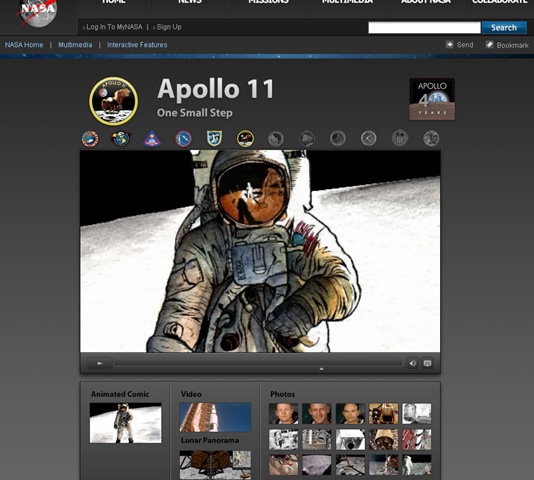The image size is (534, 480).
Task: Open Interactive Features breadcrumb link
Action: pyautogui.click(x=137, y=45)
